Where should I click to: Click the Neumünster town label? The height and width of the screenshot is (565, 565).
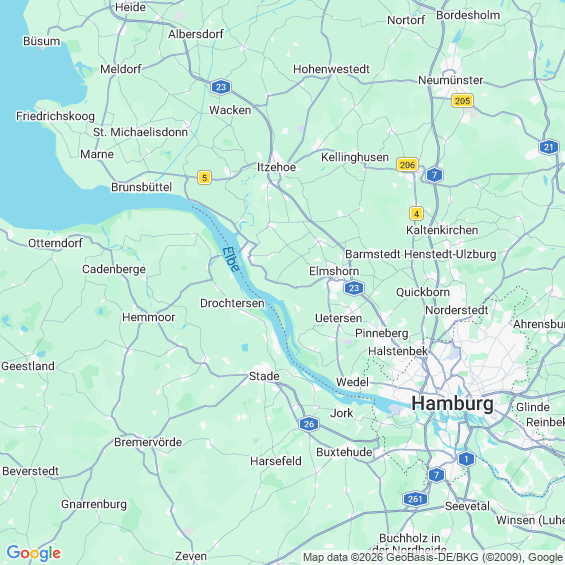click(x=450, y=80)
